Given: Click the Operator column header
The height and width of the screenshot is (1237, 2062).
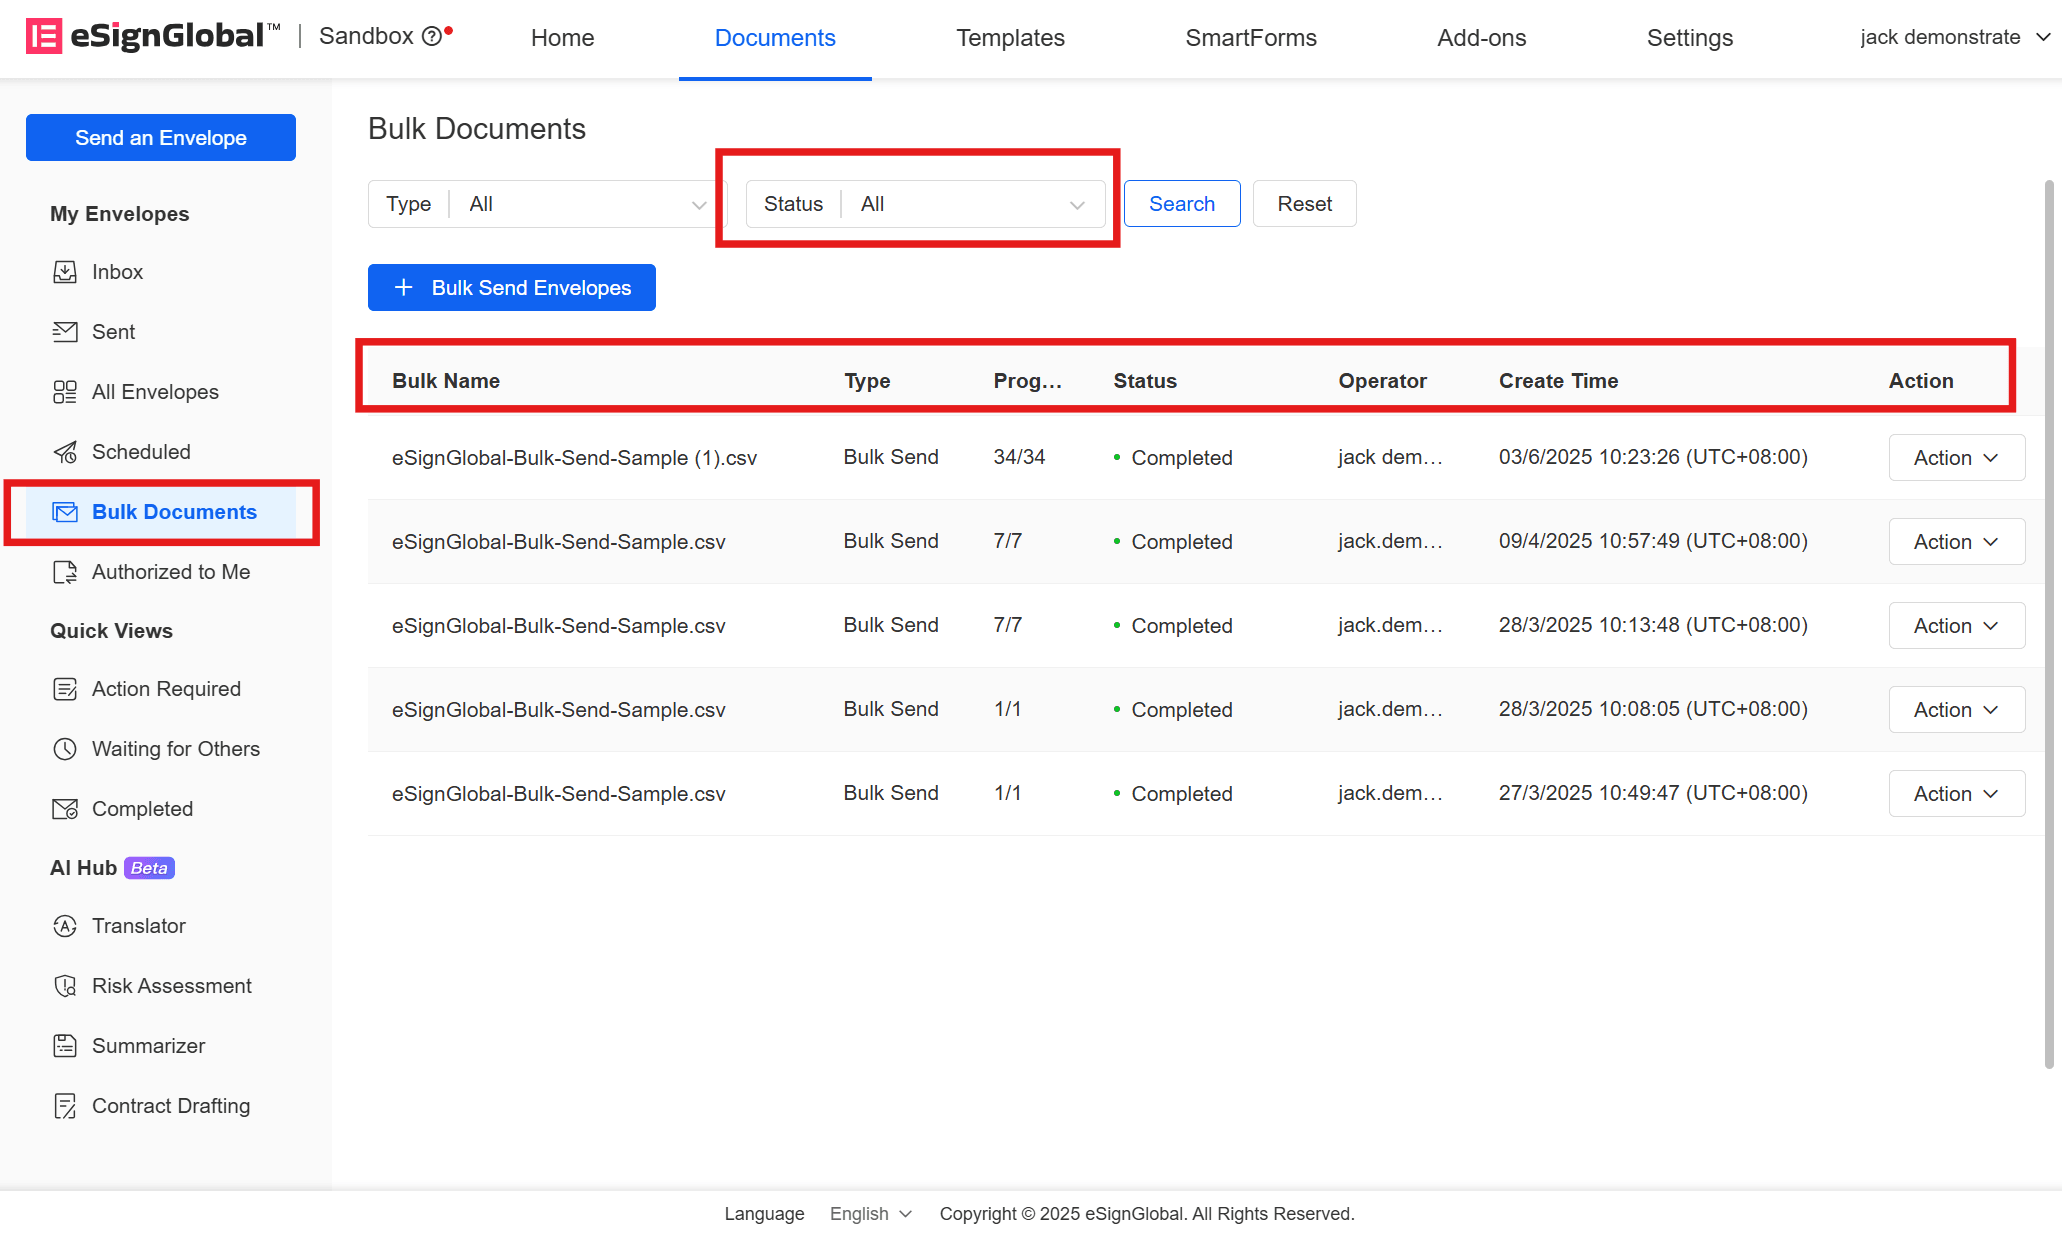Looking at the screenshot, I should point(1382,381).
